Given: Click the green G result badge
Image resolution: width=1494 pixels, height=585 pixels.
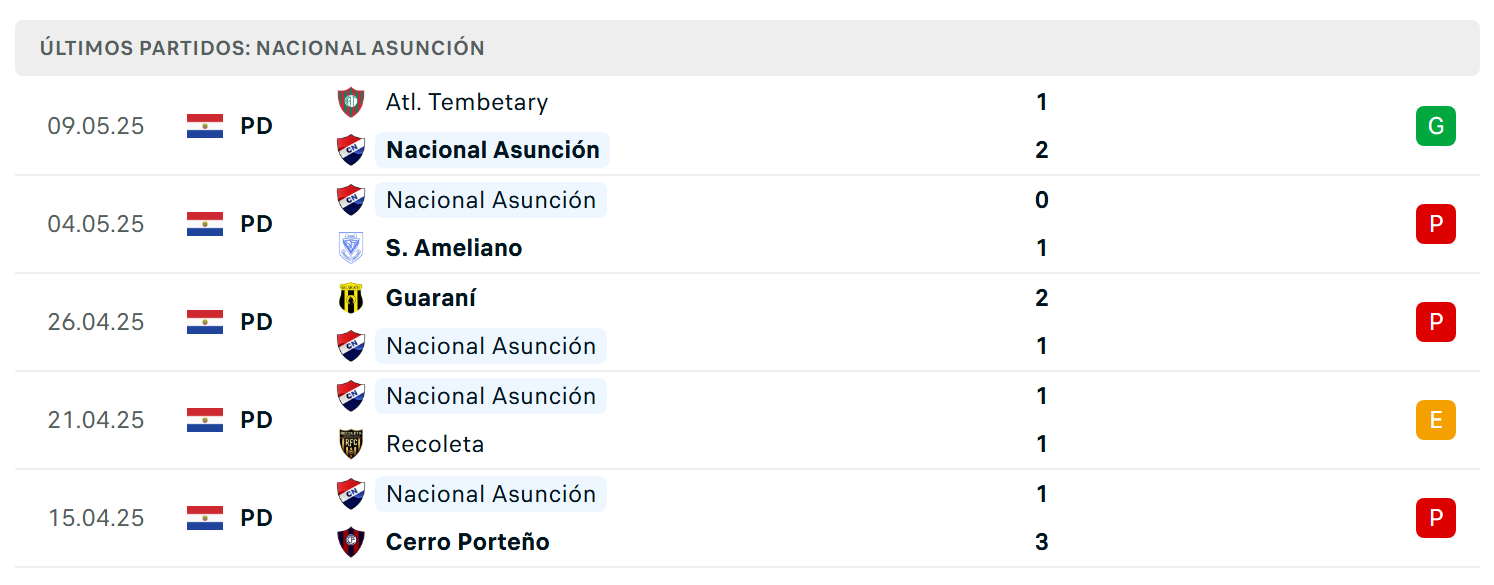Looking at the screenshot, I should [x=1436, y=126].
